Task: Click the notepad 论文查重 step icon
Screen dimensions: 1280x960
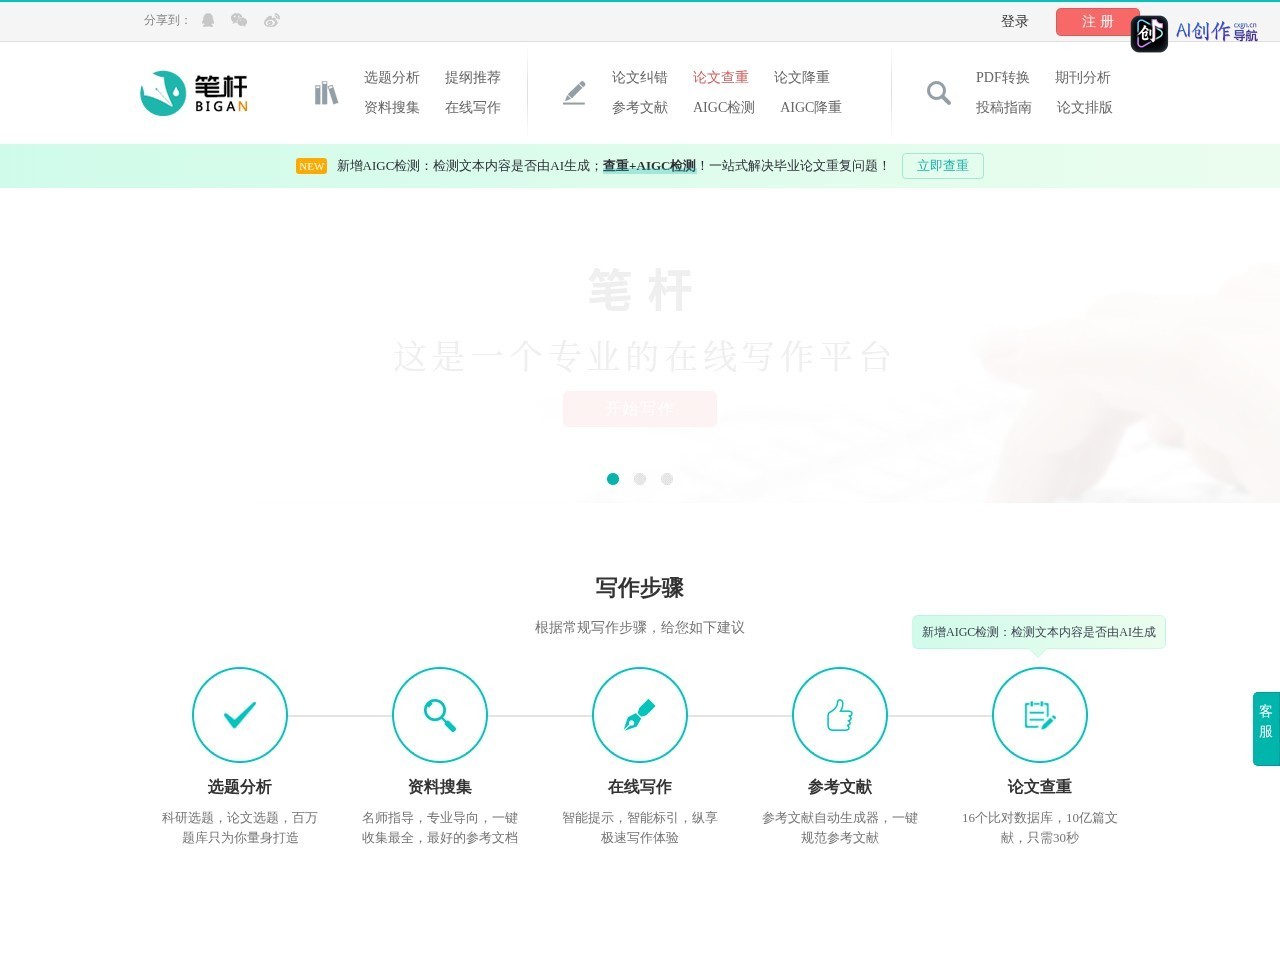Action: (1040, 715)
